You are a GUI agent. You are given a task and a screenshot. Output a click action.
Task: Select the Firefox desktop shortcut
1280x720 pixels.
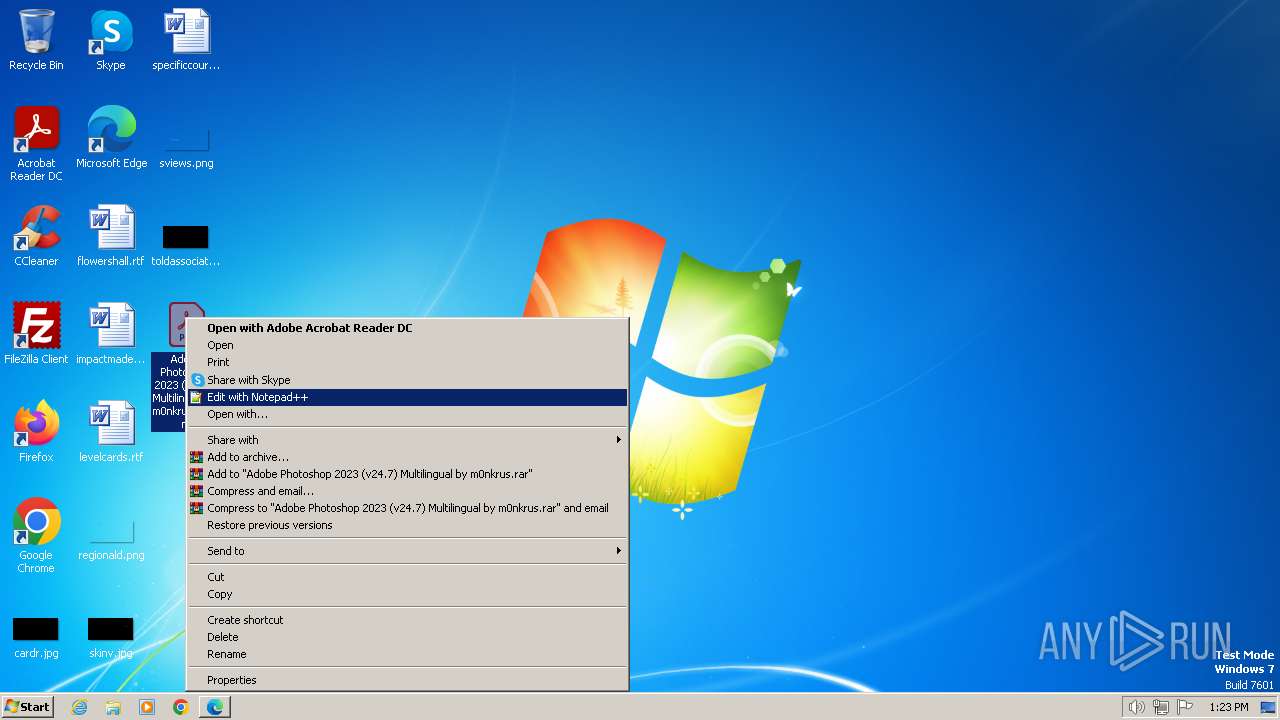[36, 432]
